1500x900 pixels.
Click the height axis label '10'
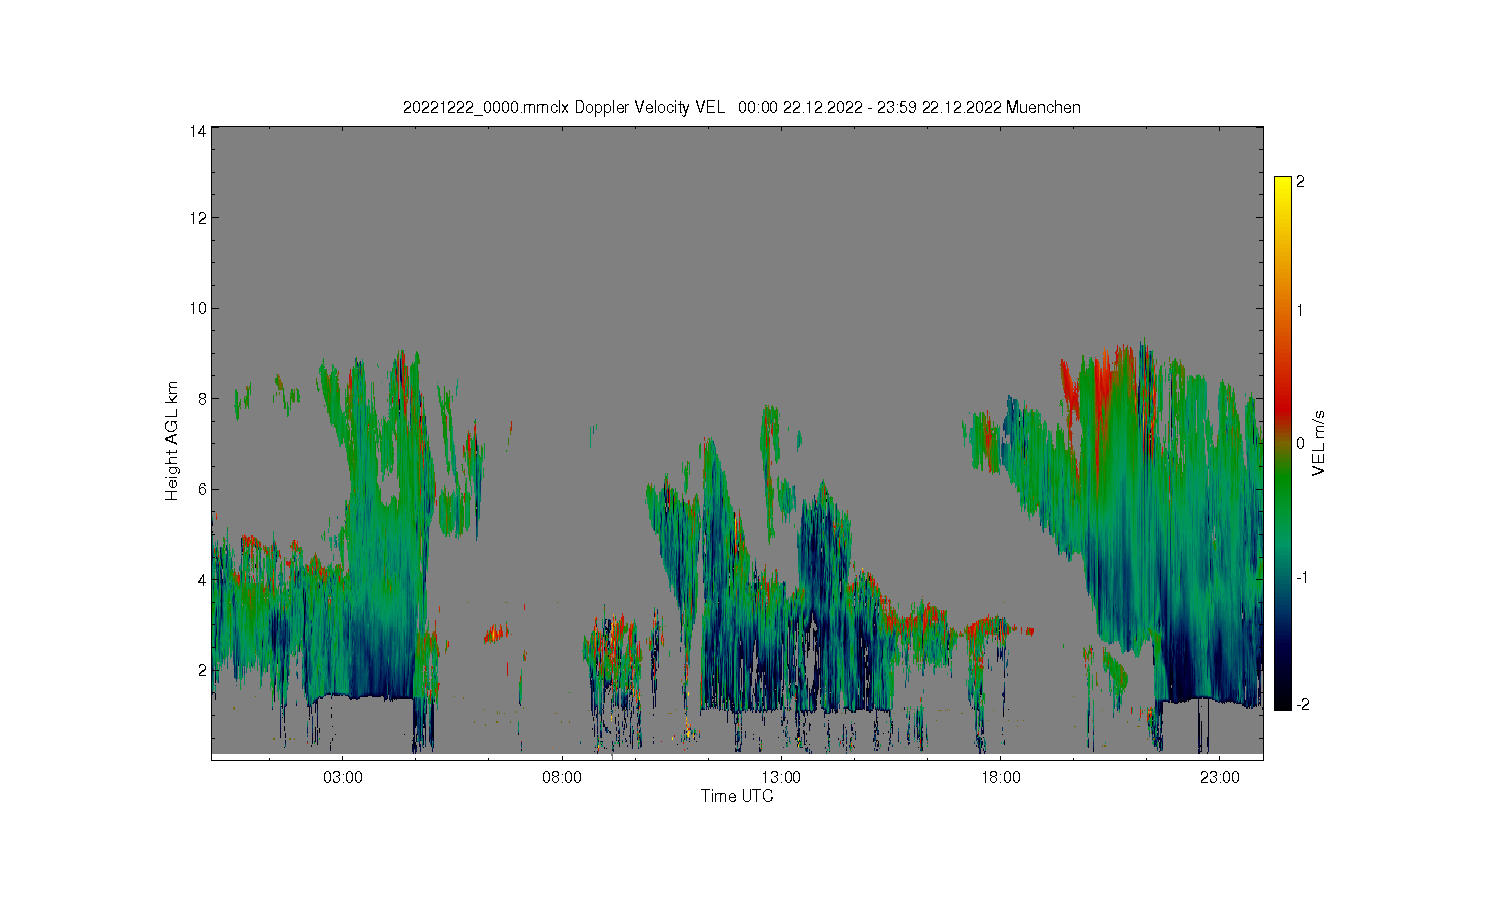[198, 308]
